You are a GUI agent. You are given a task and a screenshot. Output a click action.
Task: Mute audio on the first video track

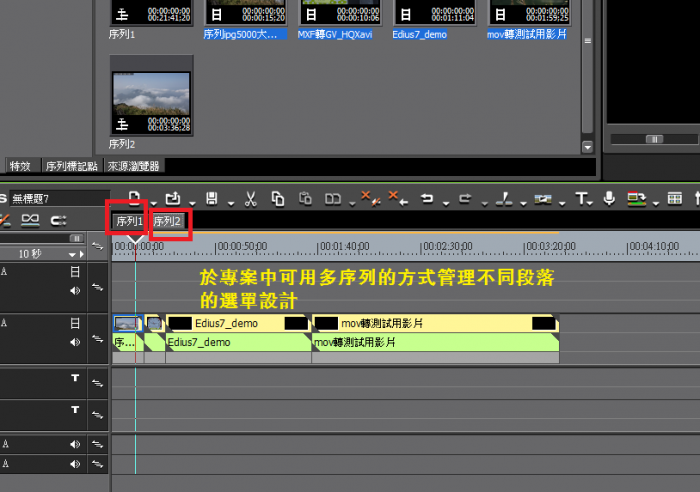(75, 291)
